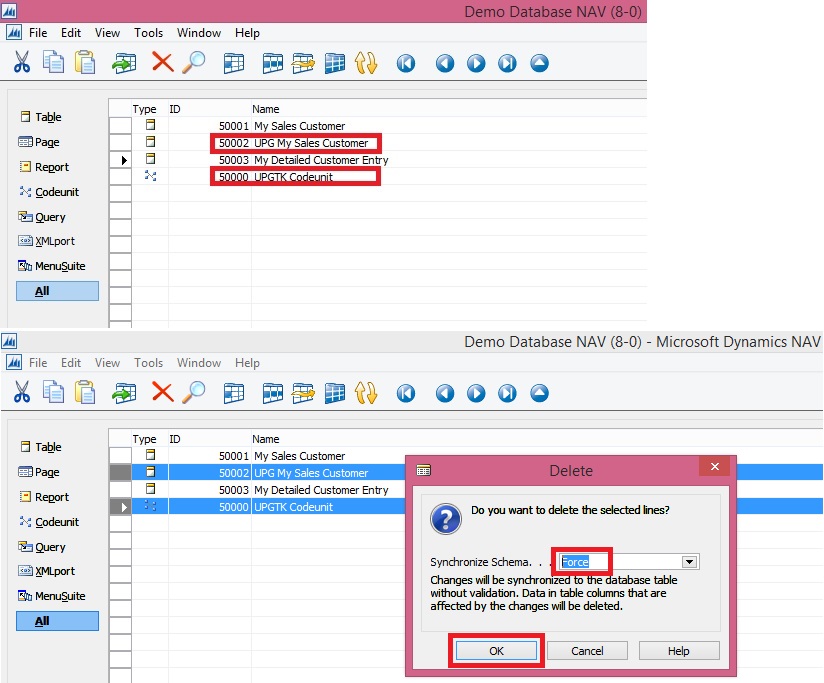
Task: Click the Help button in Delete dialog
Action: [x=678, y=650]
